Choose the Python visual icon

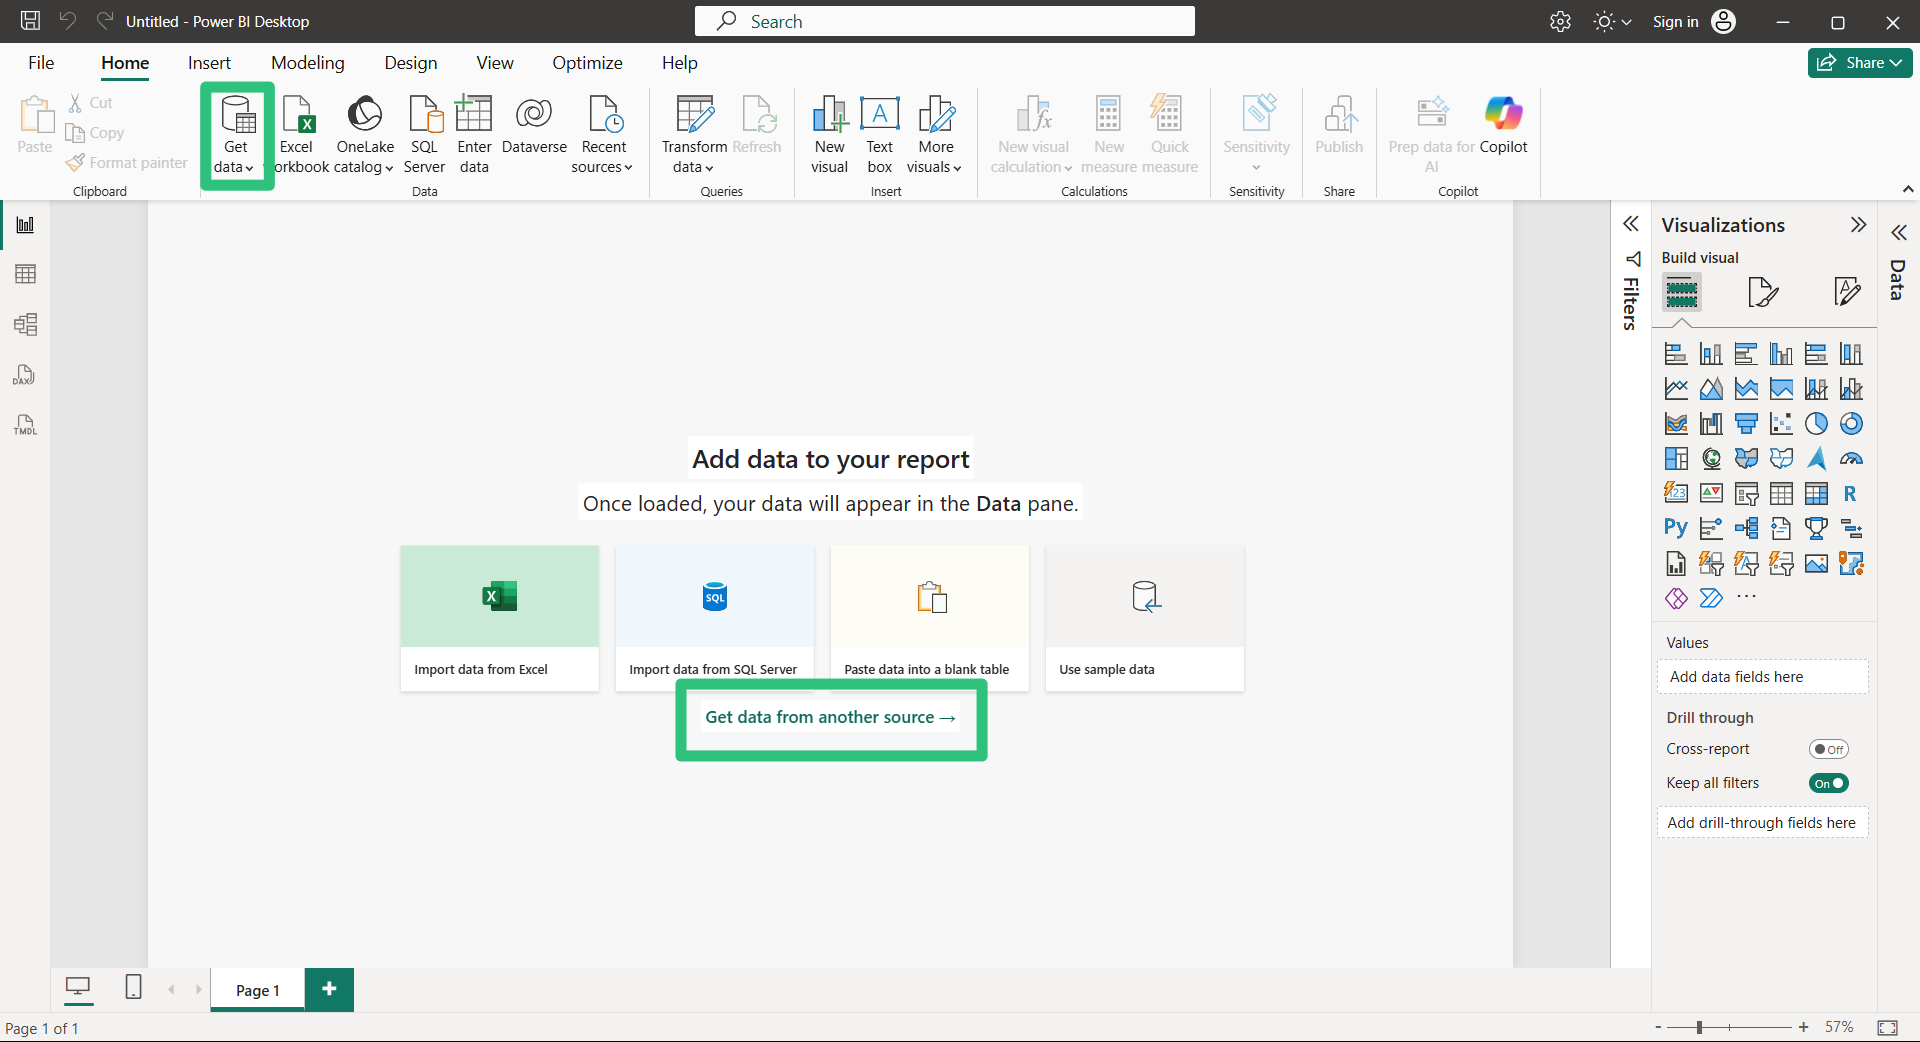(x=1676, y=529)
